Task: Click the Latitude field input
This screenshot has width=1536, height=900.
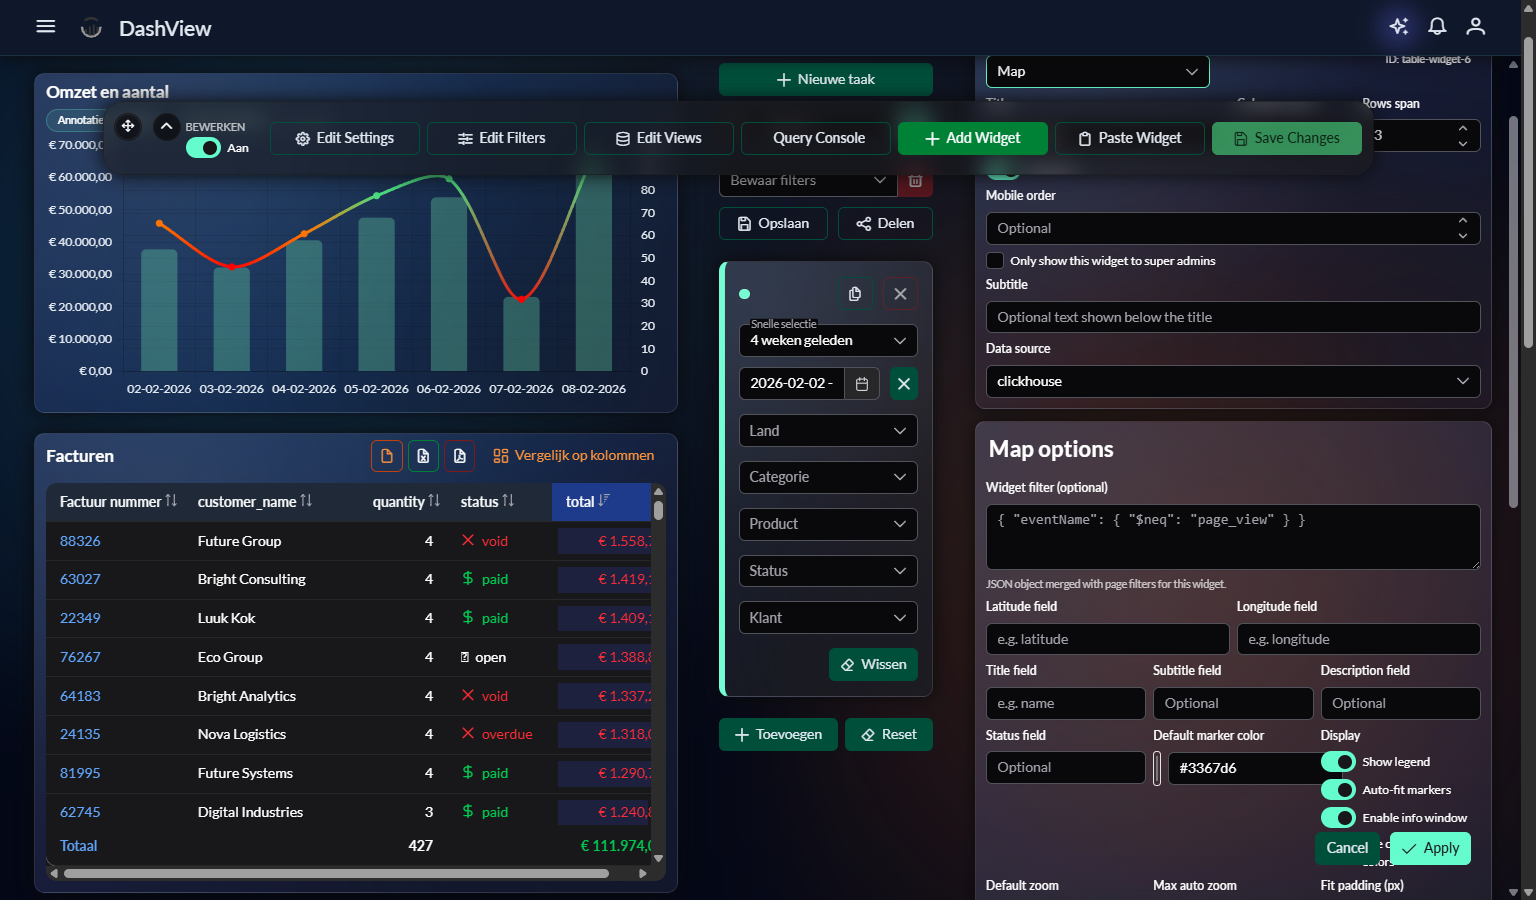Action: click(1107, 638)
